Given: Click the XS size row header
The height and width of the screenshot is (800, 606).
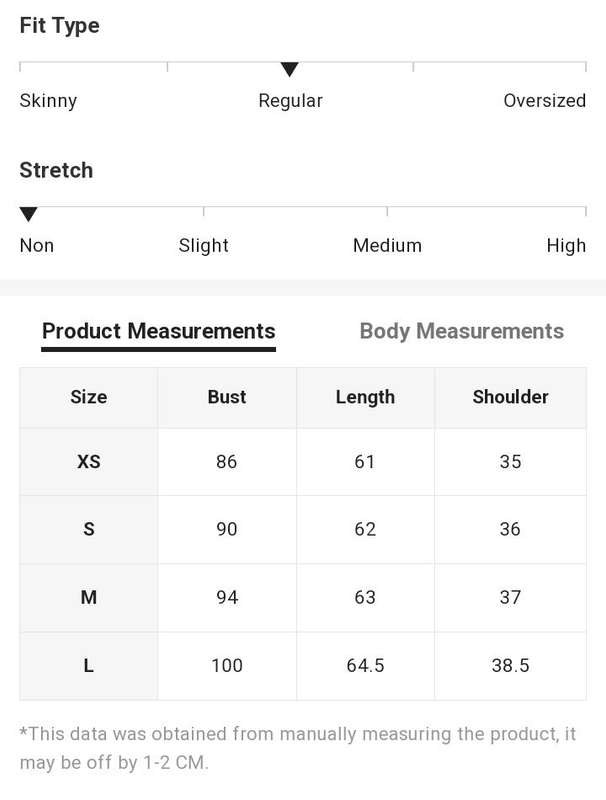Looking at the screenshot, I should (x=89, y=462).
